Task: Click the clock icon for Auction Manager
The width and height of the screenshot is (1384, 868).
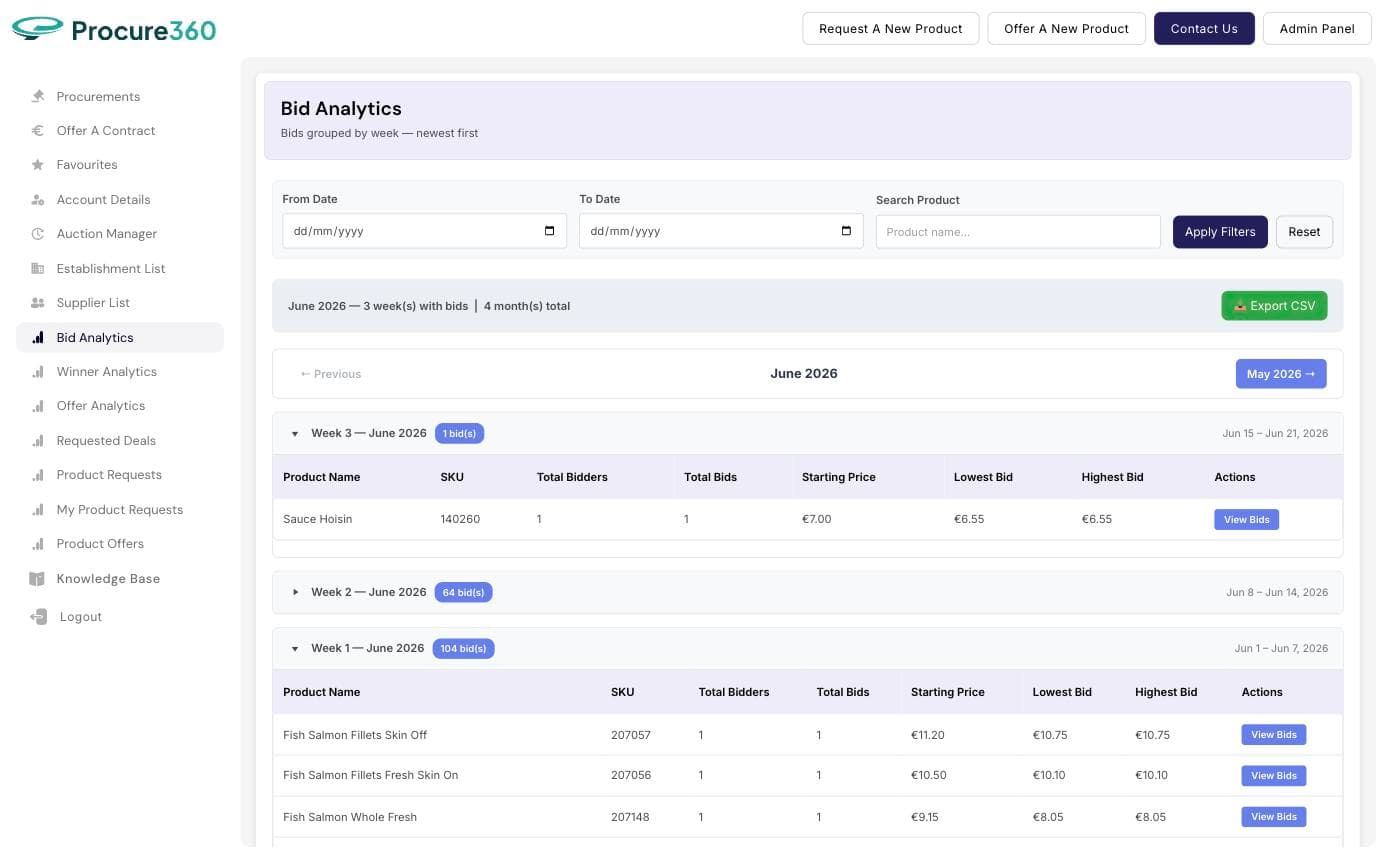Action: (38, 234)
